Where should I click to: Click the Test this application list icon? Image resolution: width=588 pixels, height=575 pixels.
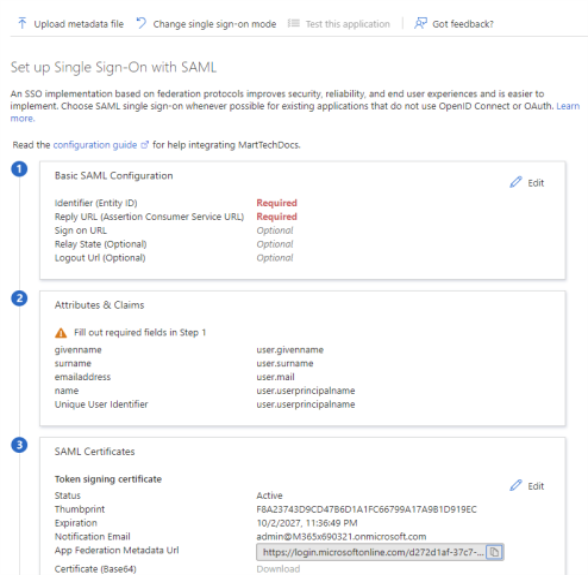(x=293, y=24)
